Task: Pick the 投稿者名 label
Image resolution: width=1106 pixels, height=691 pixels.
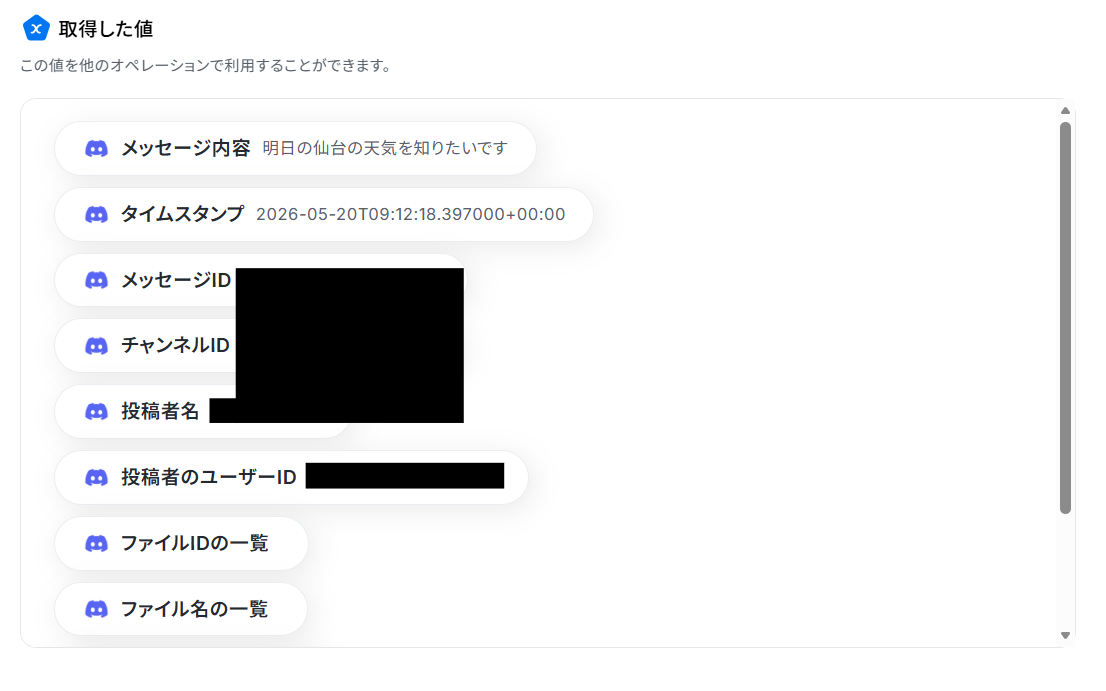Action: tap(160, 412)
